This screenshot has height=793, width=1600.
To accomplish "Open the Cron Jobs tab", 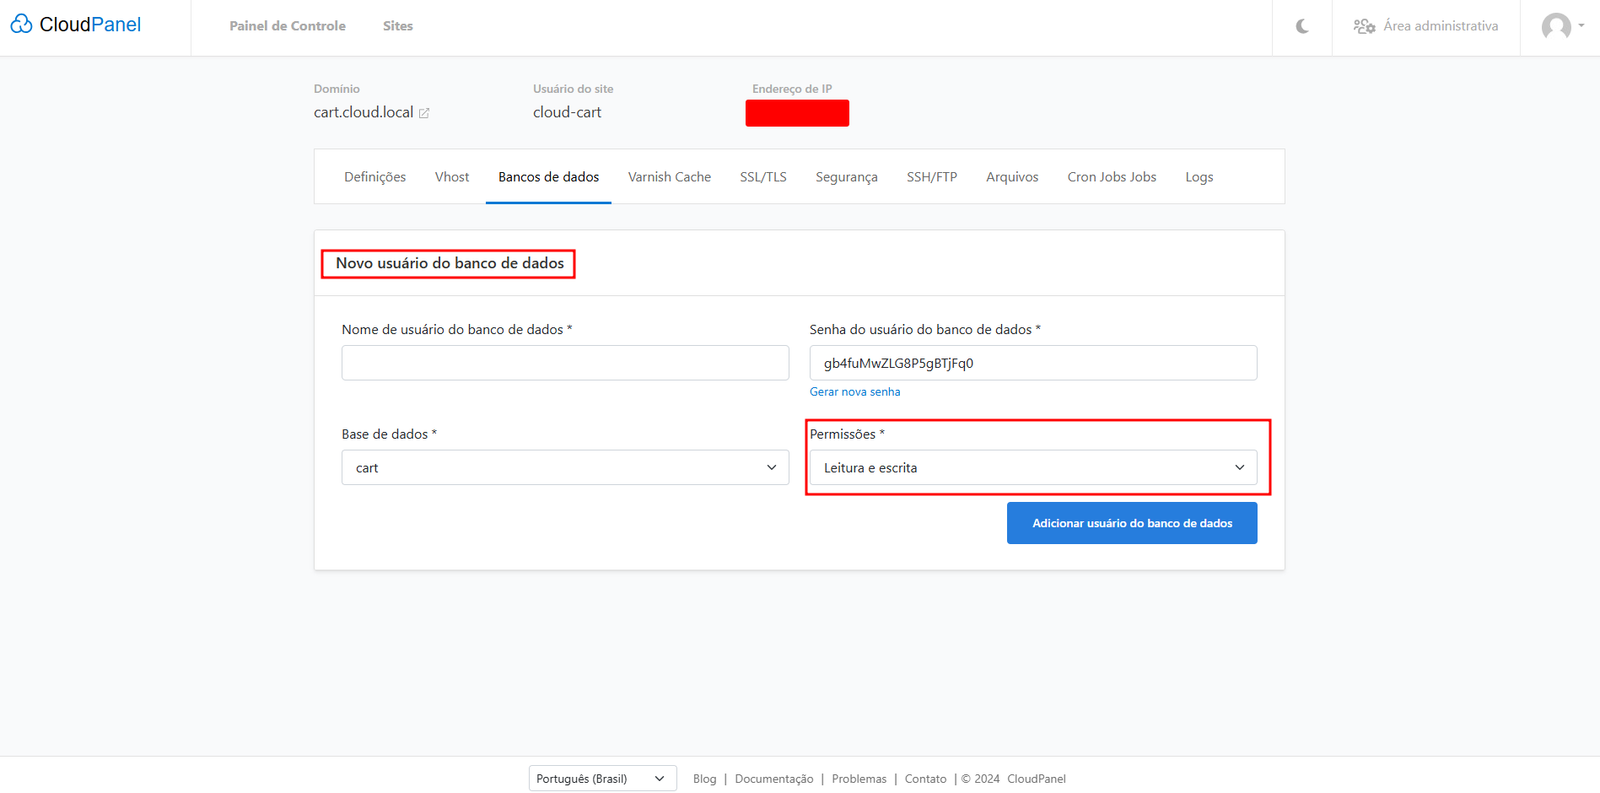I will click(1111, 177).
